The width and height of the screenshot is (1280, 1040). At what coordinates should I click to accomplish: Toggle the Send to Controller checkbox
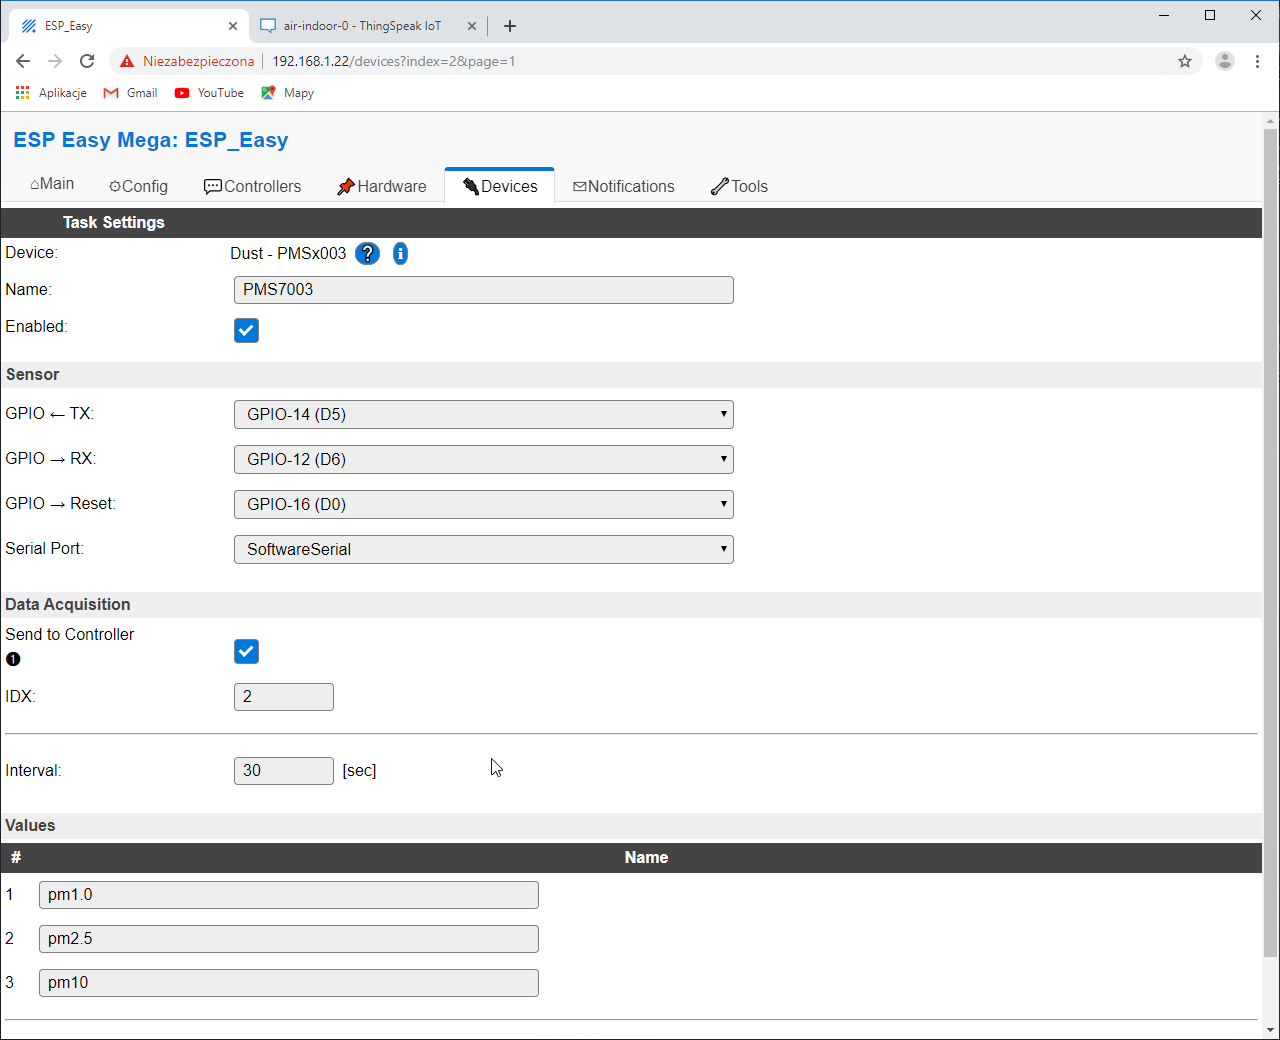click(246, 651)
